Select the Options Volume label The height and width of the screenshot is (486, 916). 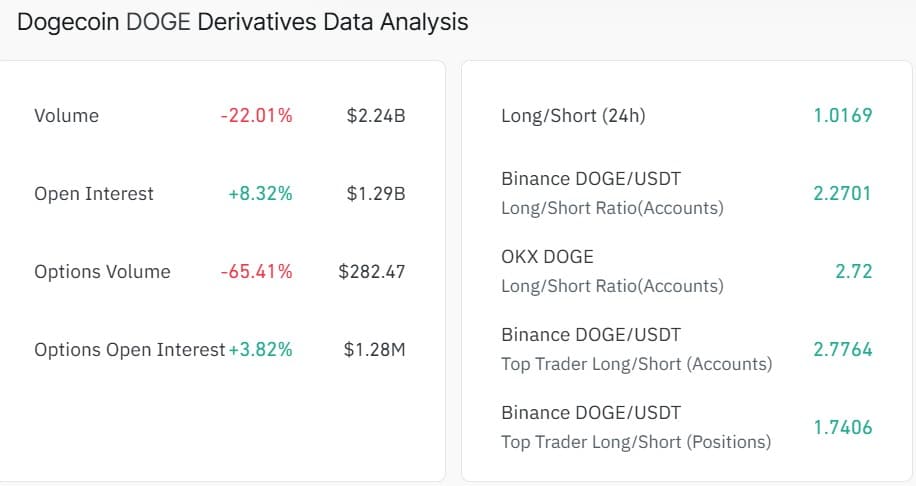(x=102, y=272)
